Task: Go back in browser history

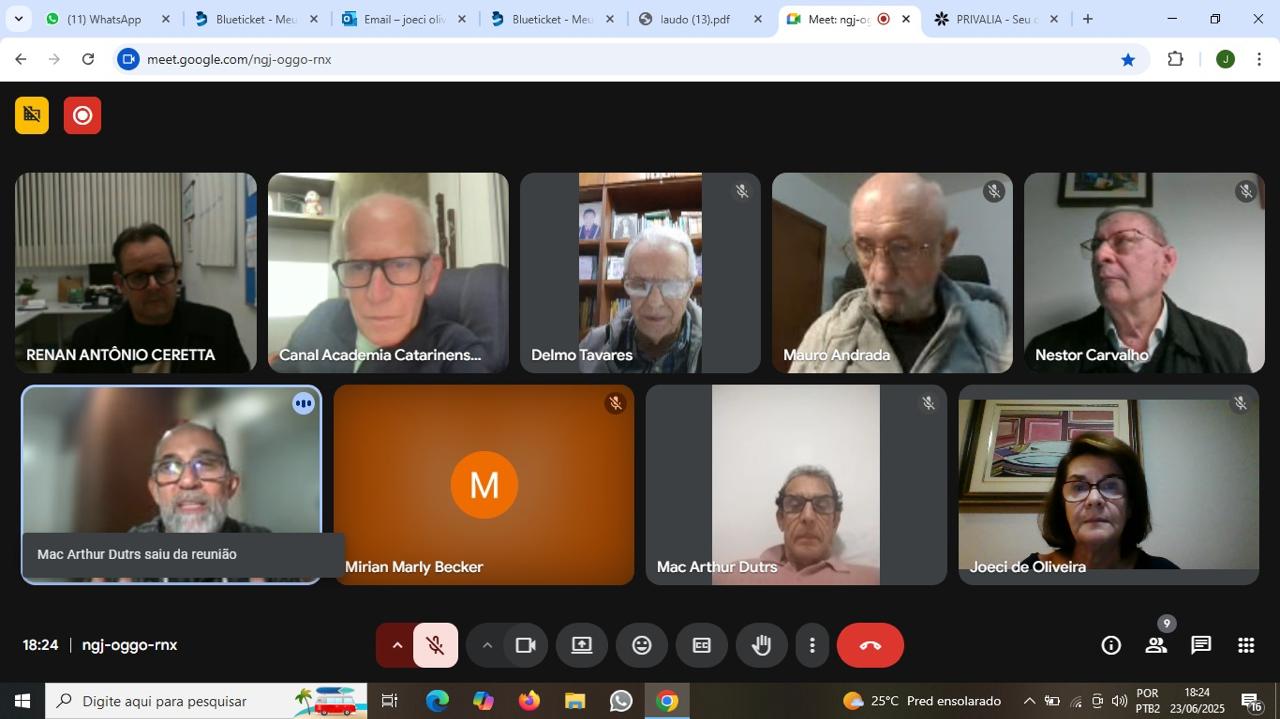Action: 20,59
